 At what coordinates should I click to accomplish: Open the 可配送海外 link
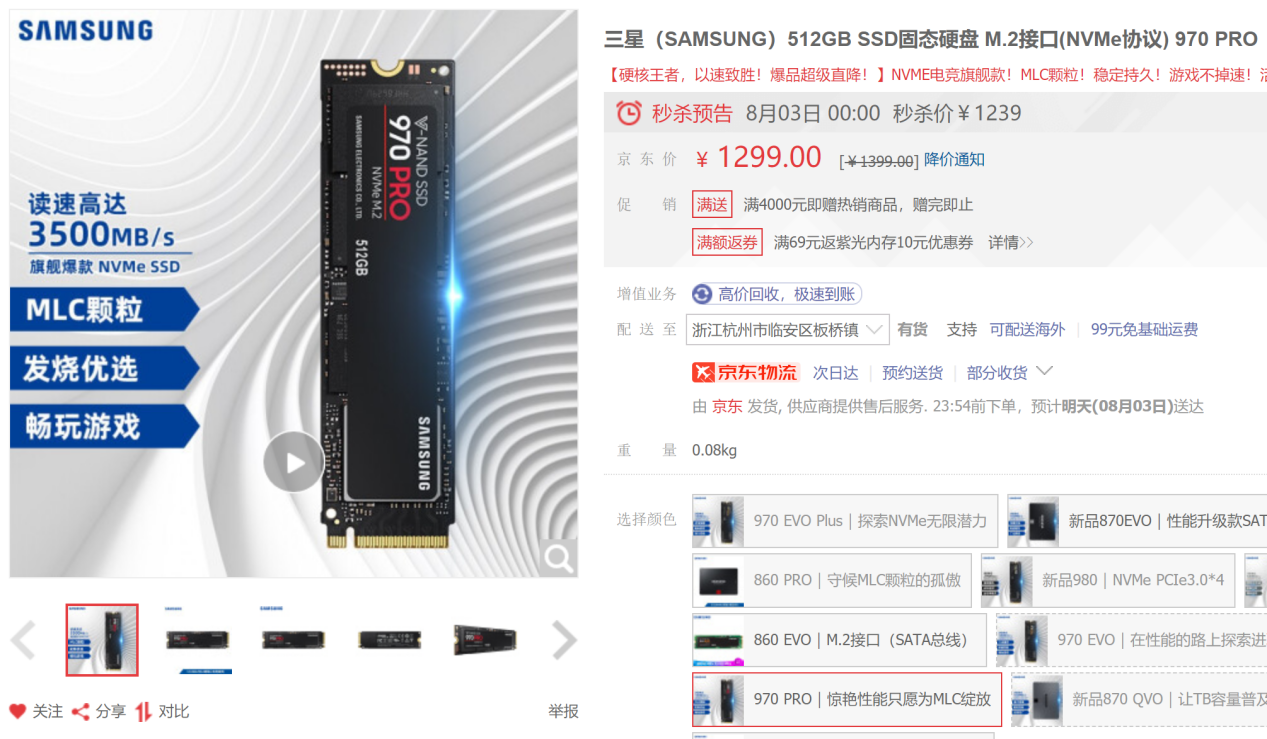coord(1027,329)
